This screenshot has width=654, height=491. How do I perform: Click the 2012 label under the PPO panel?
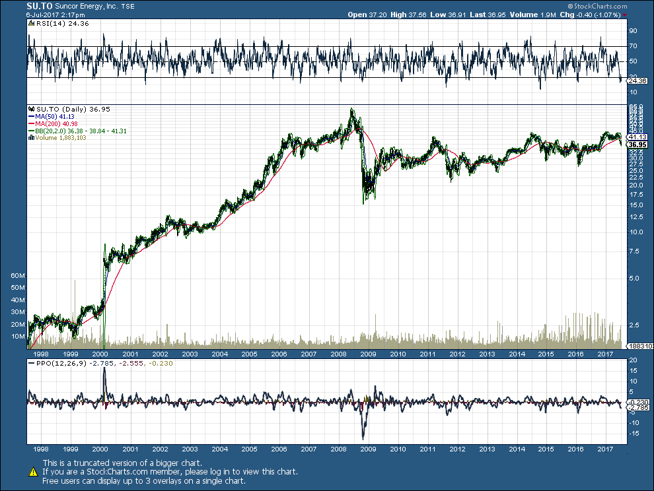tap(458, 450)
